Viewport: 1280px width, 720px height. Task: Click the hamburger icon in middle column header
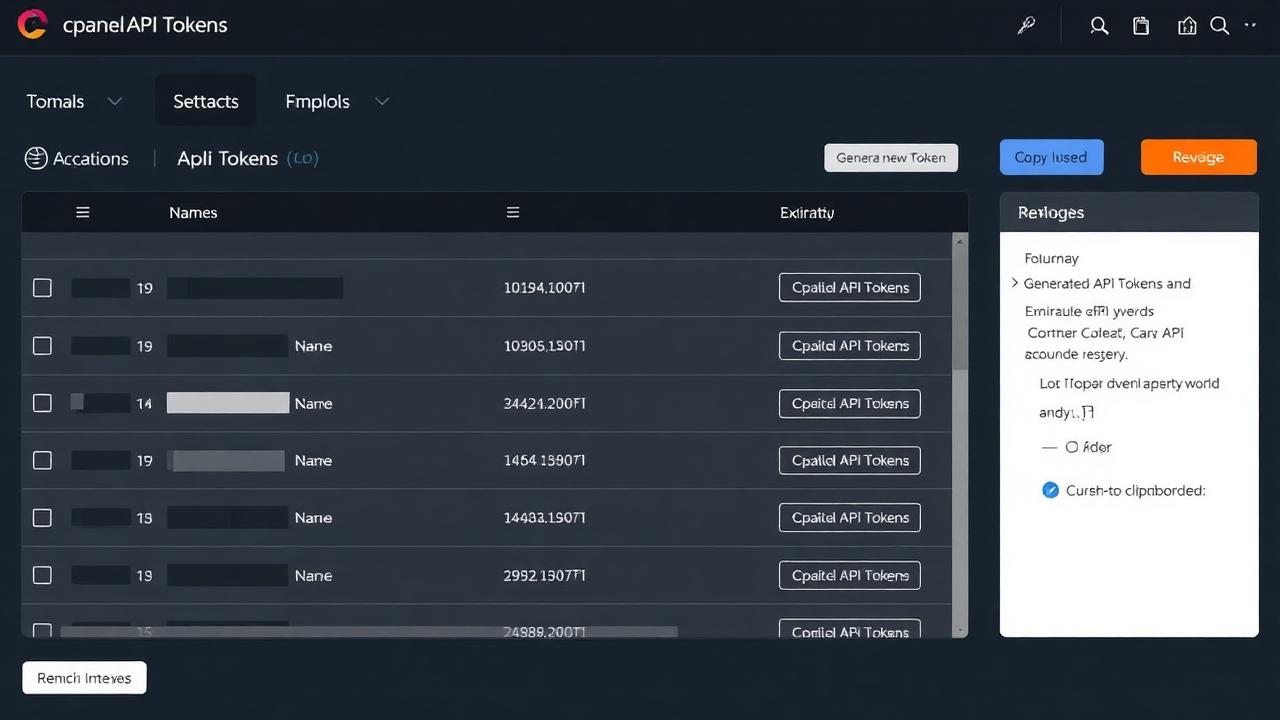(513, 212)
